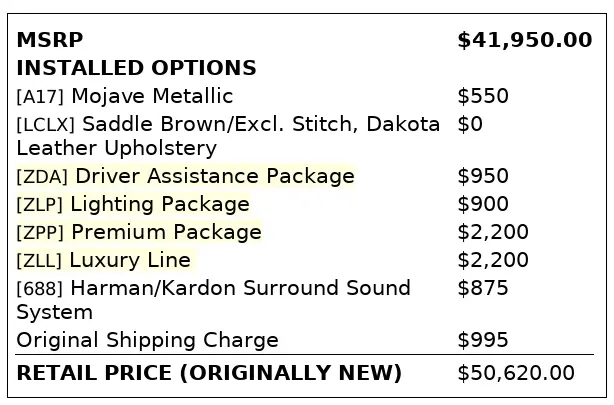Click the INSTALLED OPTIONS heading
The image size is (614, 405).
[x=136, y=68]
